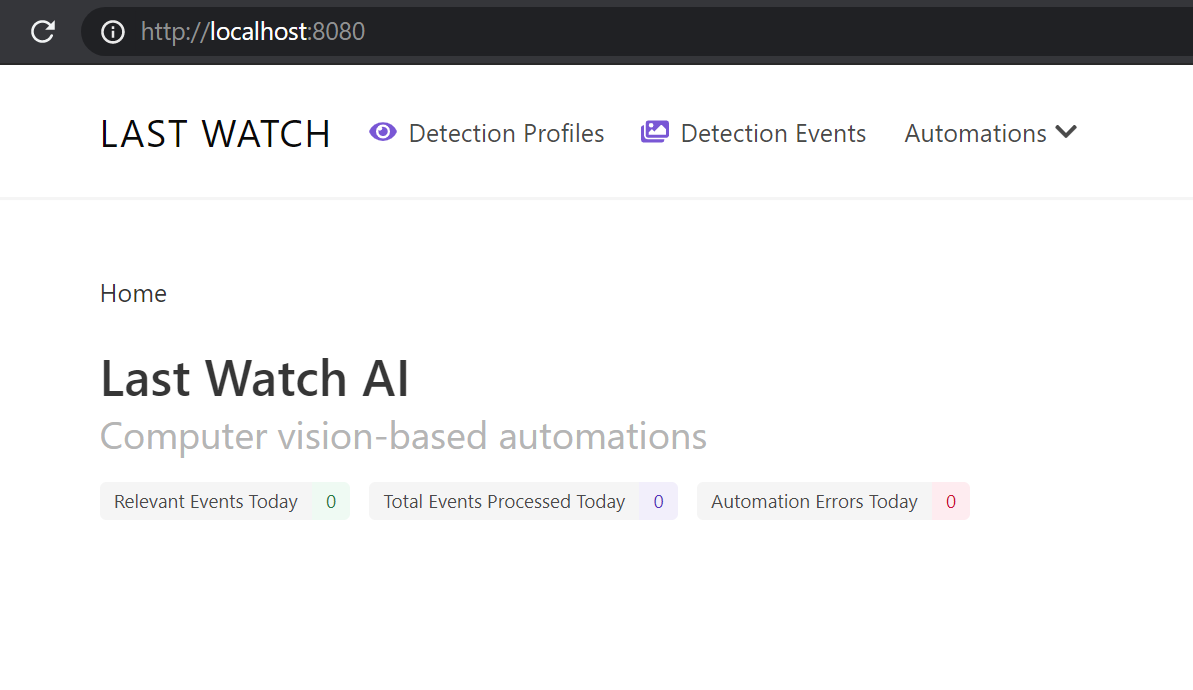Reload the page with the refresh icon
The image size is (1193, 690).
[43, 31]
